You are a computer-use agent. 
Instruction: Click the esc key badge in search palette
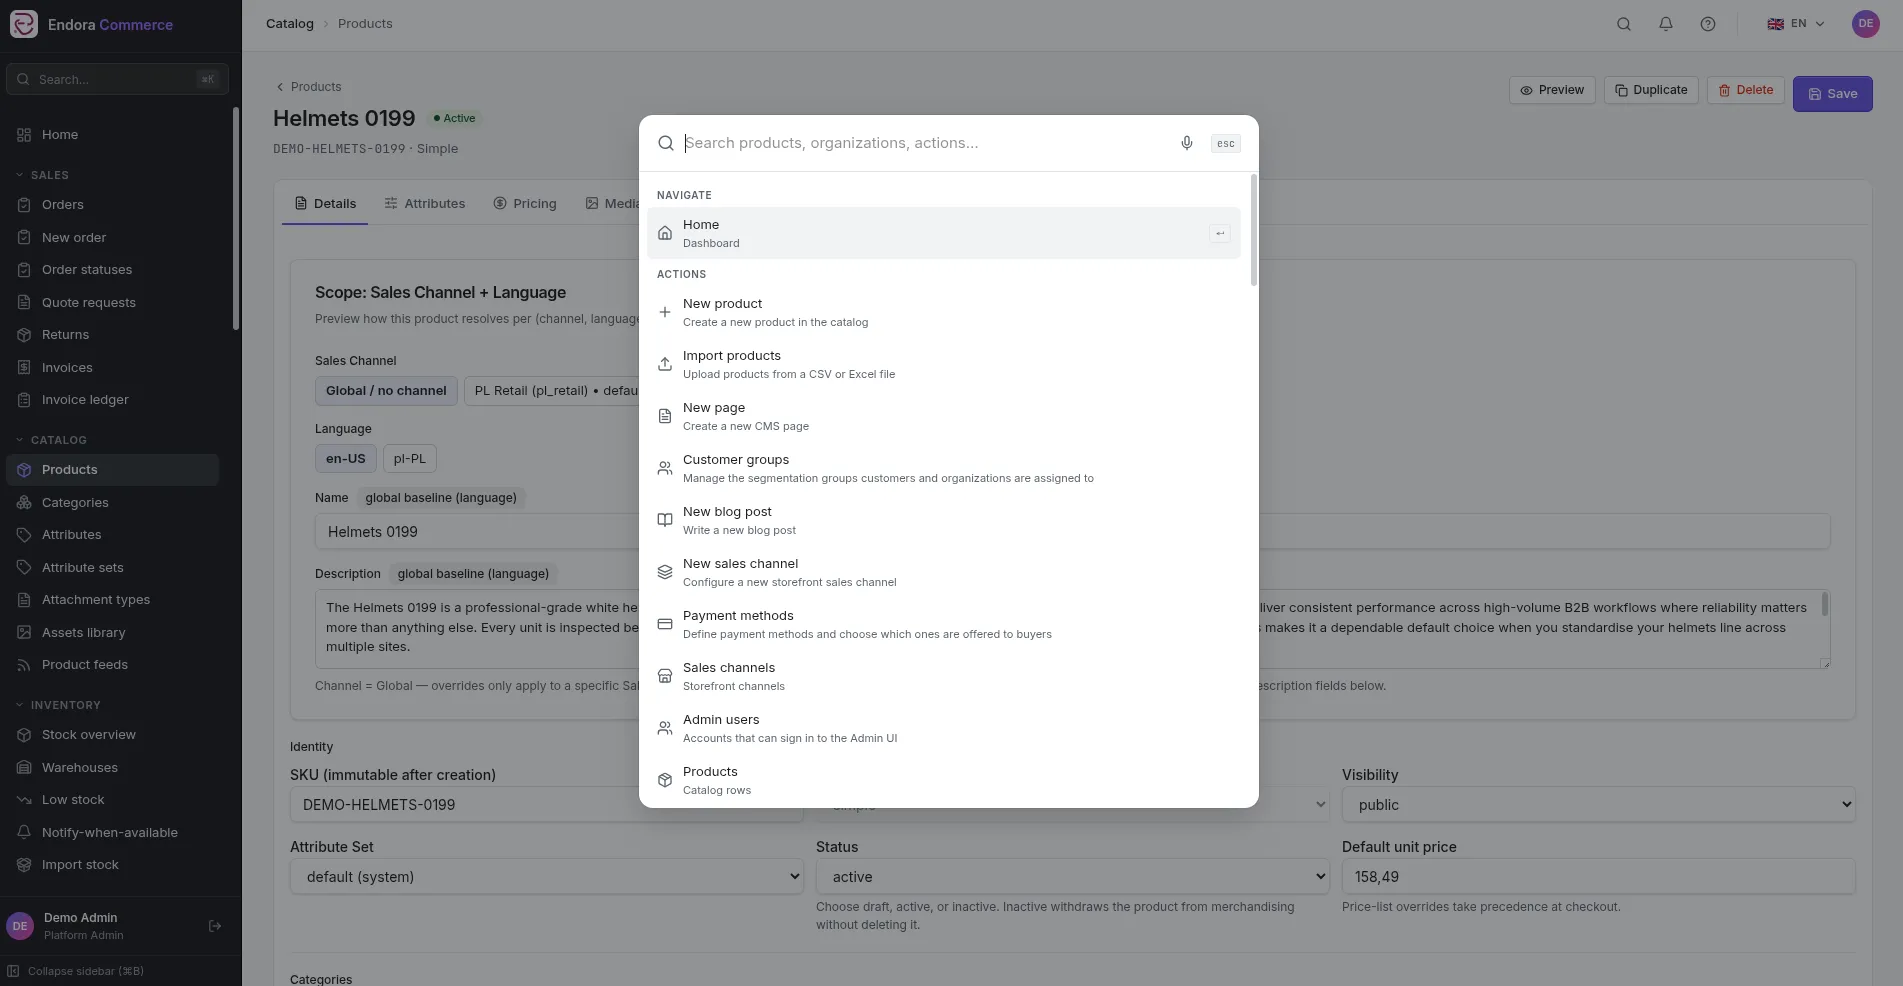pos(1225,143)
